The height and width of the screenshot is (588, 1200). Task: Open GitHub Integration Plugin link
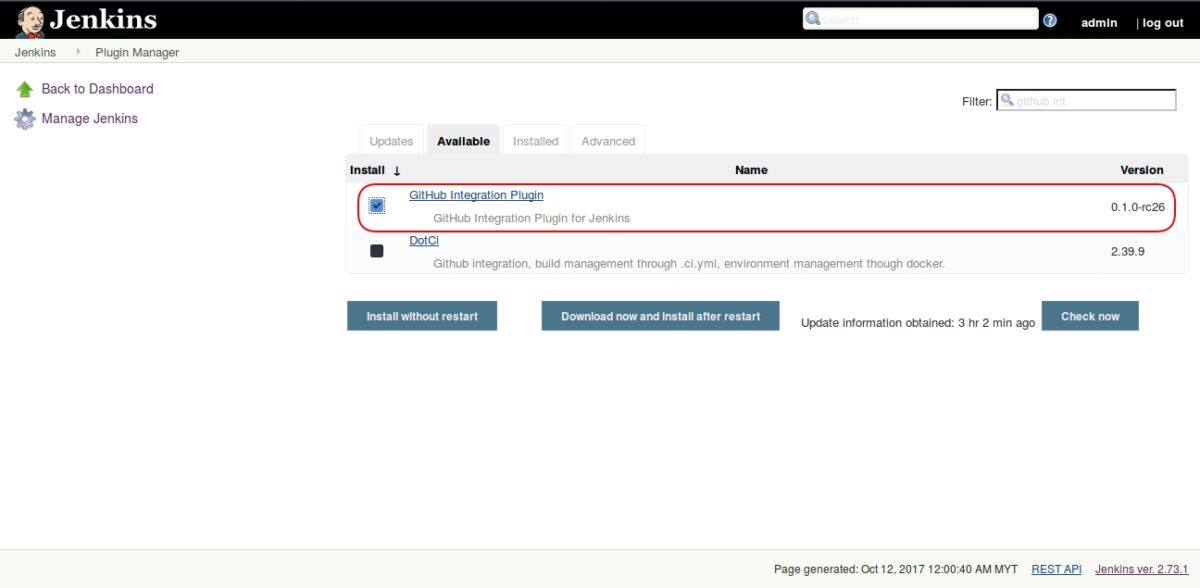(x=476, y=195)
